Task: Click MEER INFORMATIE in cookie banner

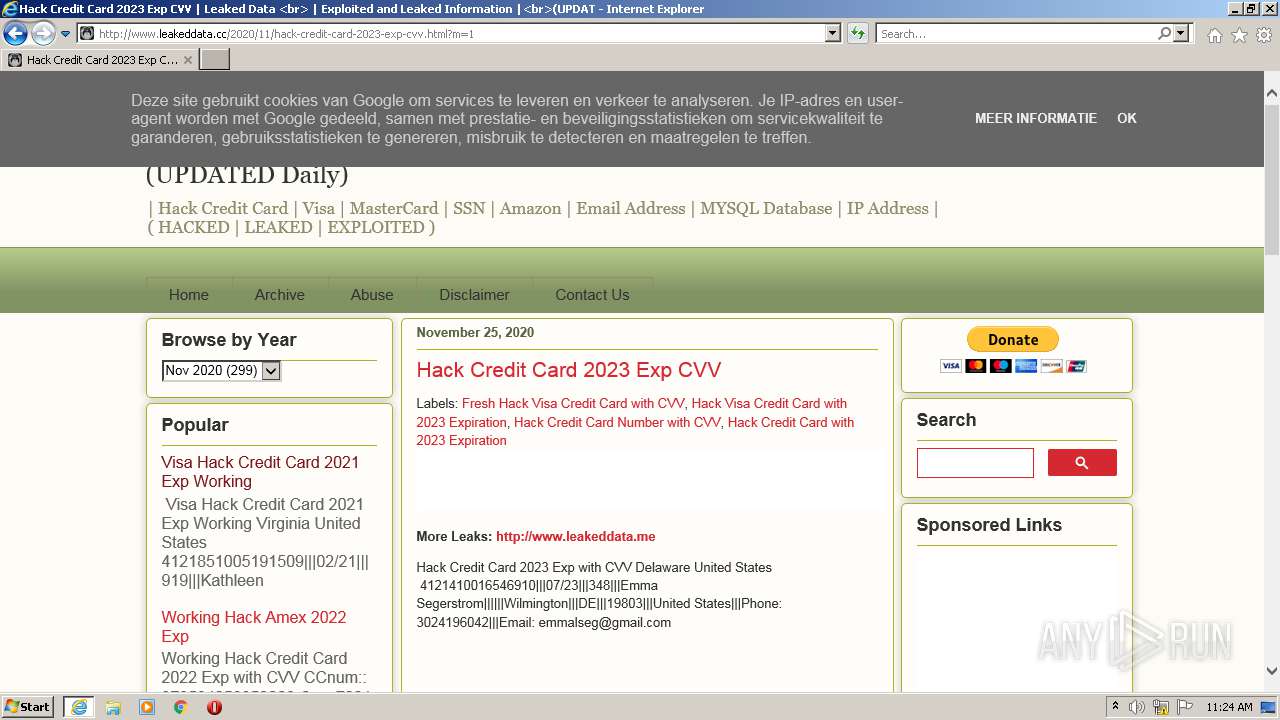Action: click(x=1036, y=118)
